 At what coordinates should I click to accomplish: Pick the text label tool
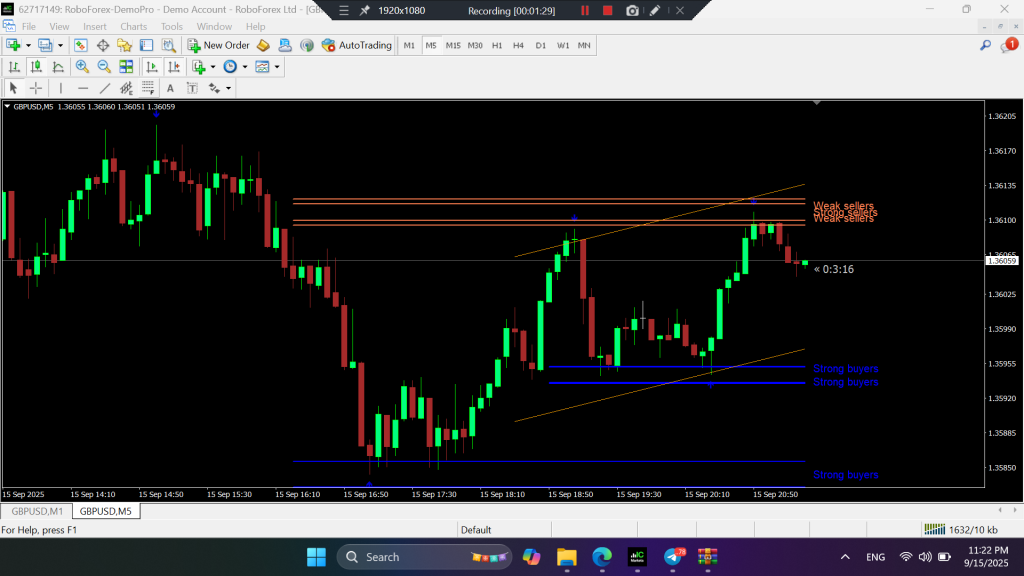point(169,88)
